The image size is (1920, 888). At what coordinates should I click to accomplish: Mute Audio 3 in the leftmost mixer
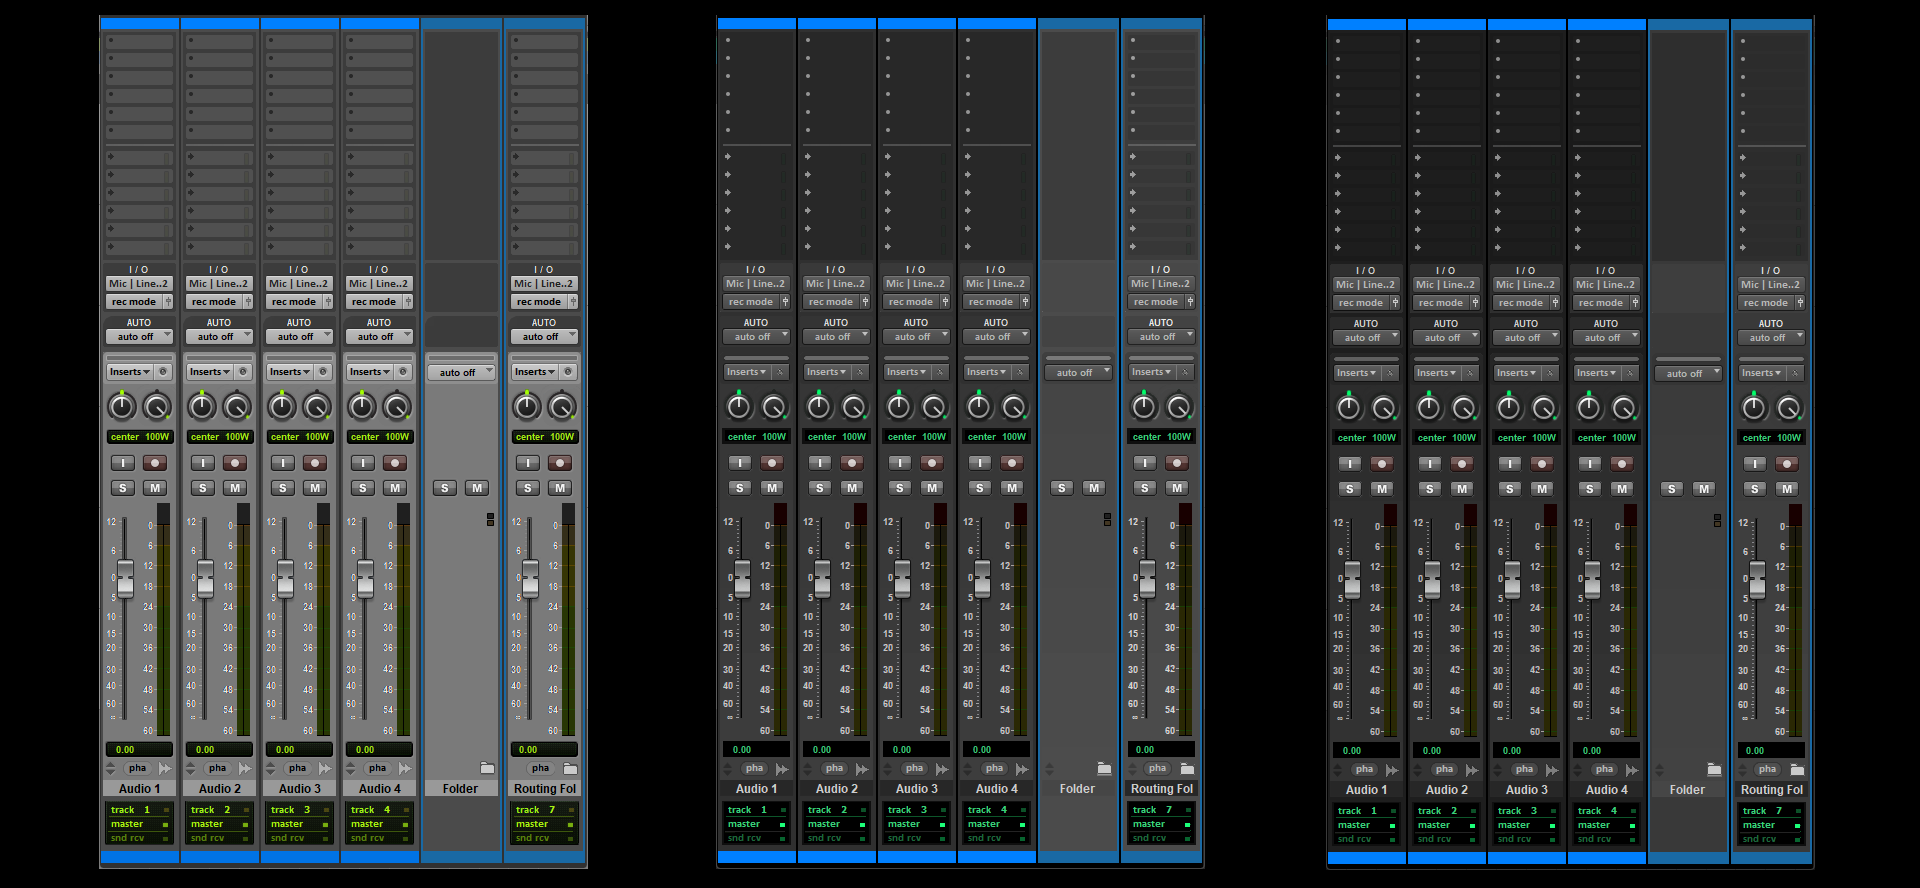315,488
